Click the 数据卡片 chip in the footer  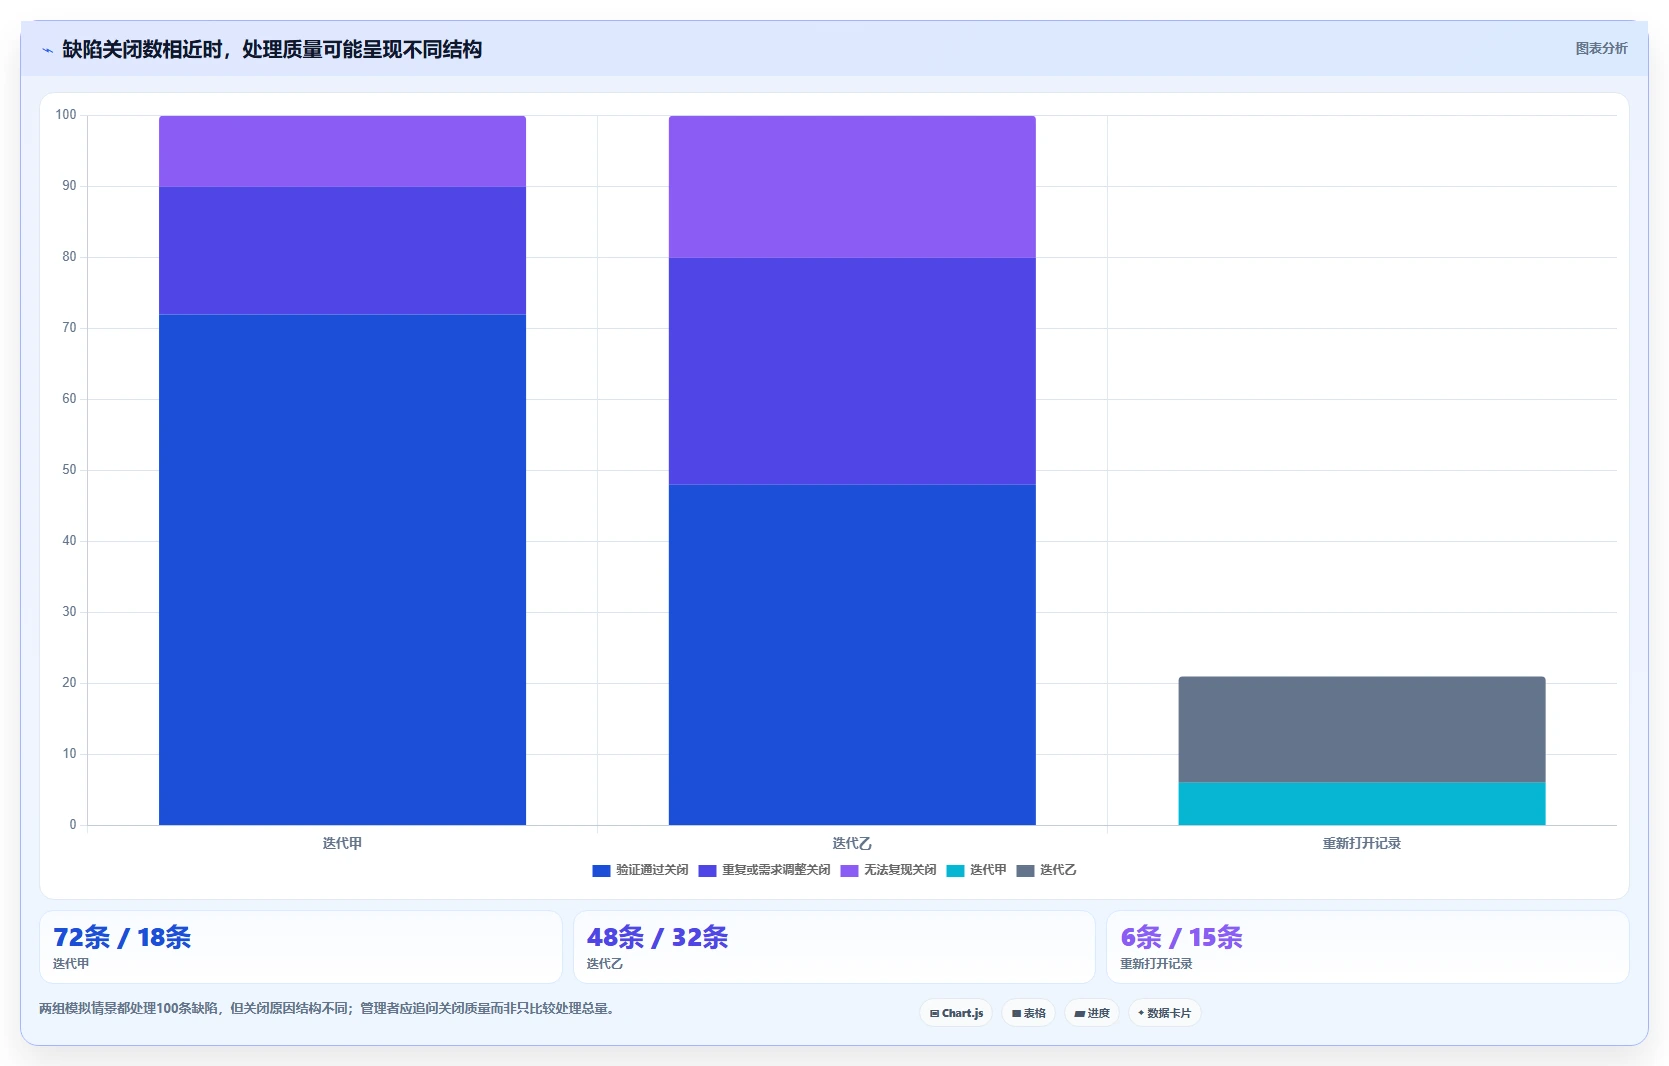1164,1013
